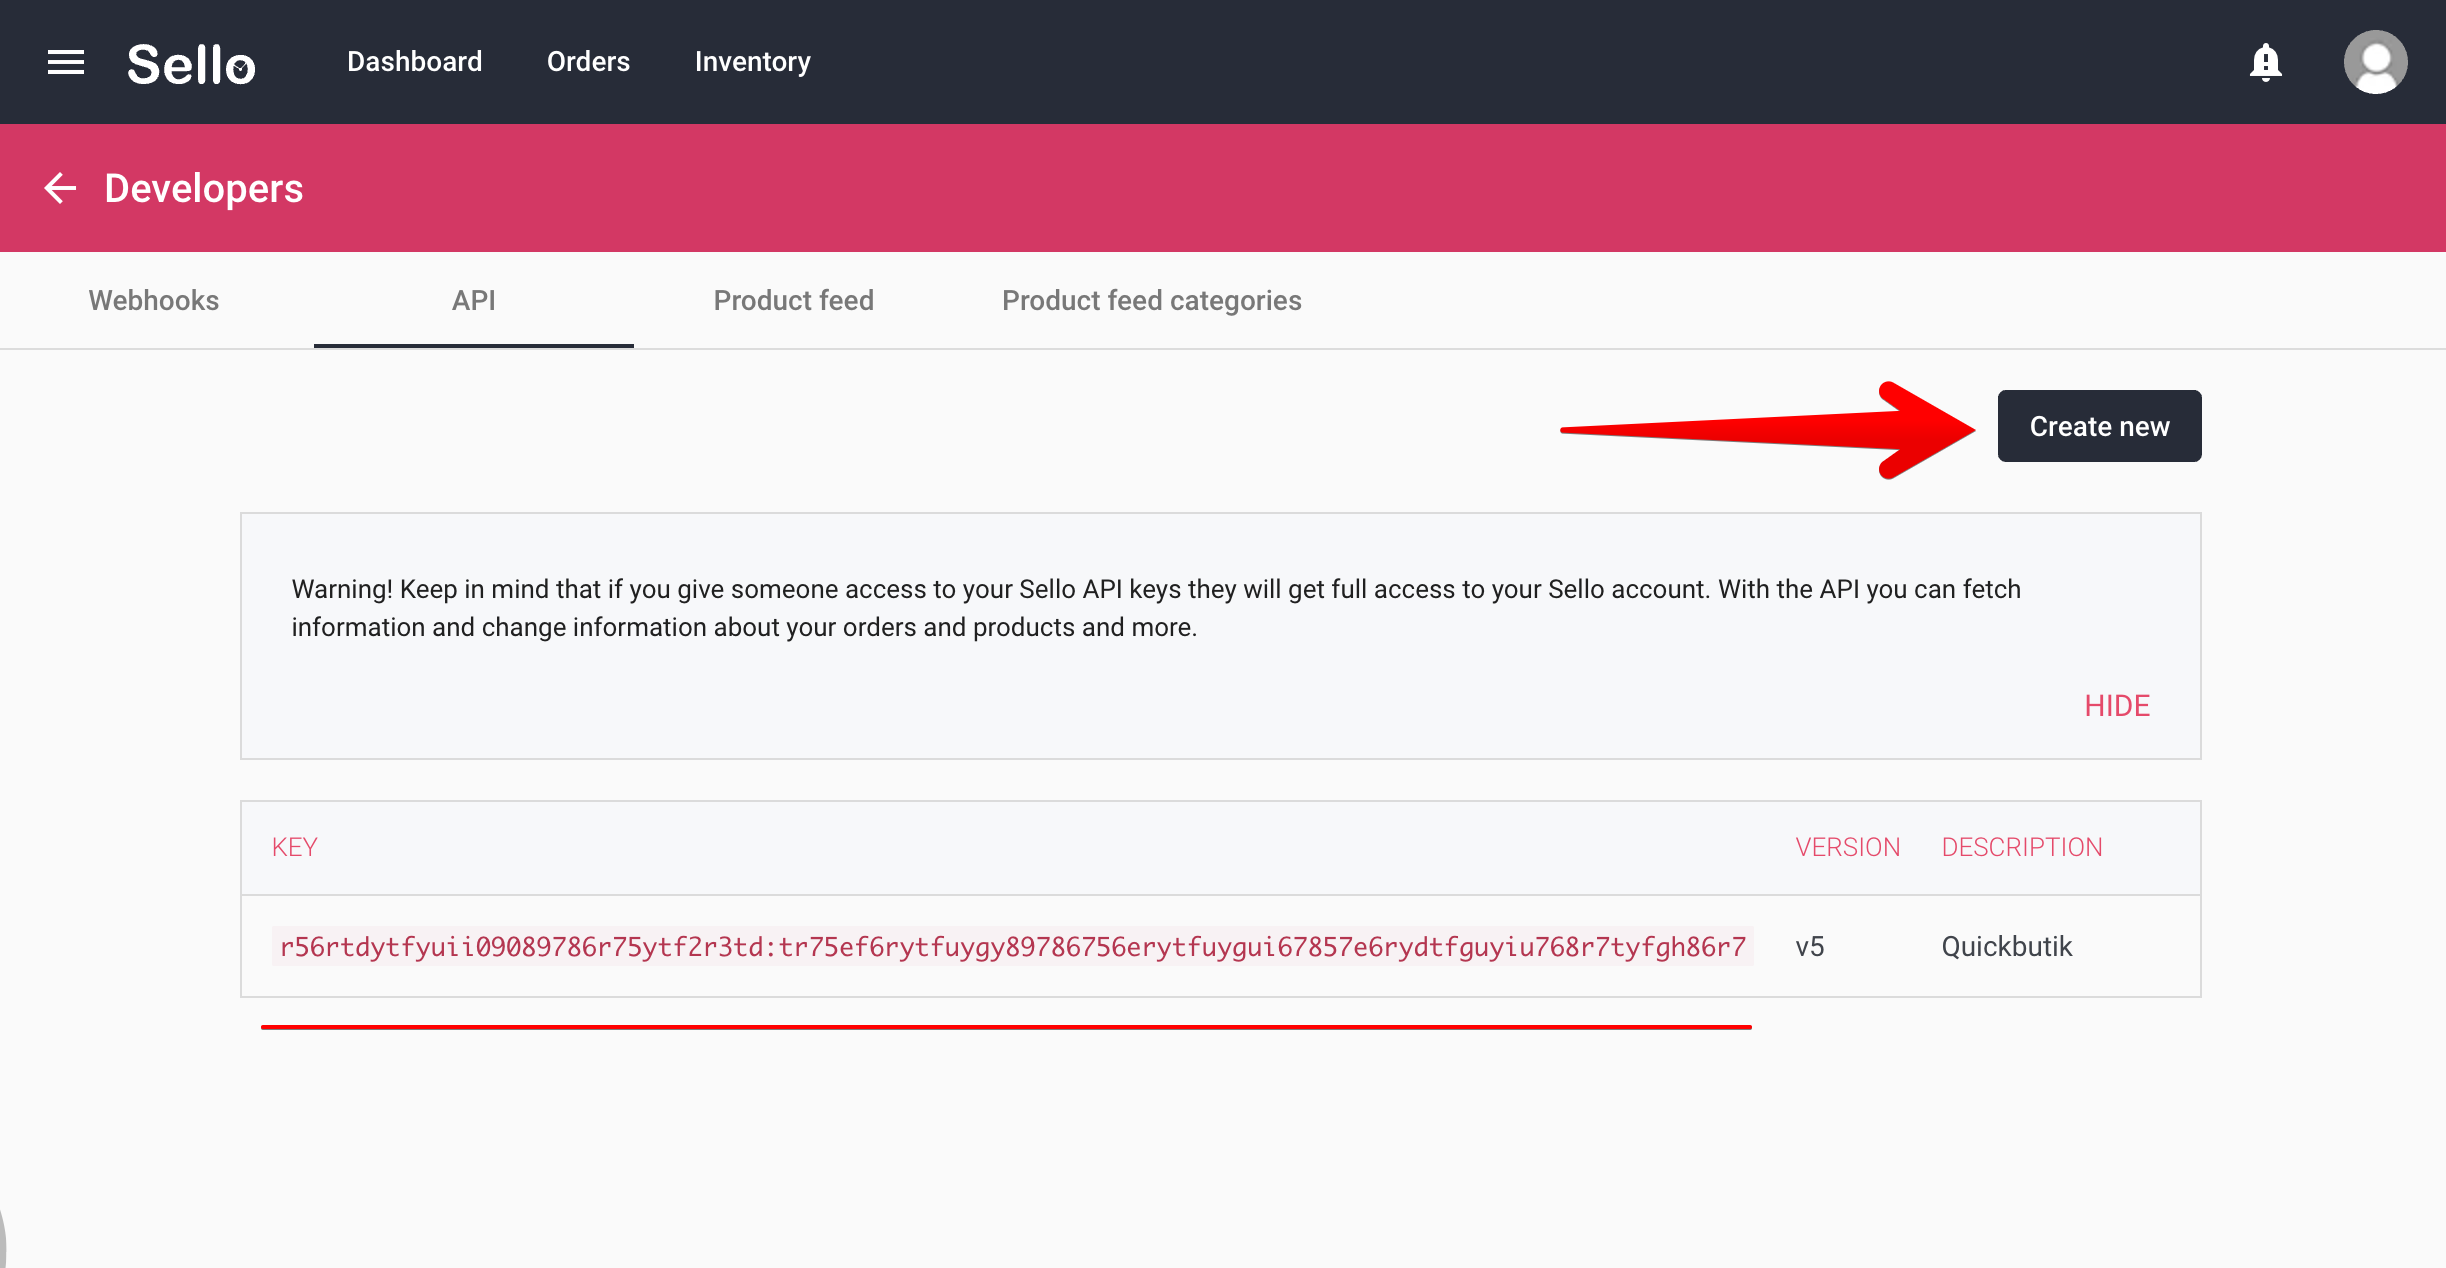
Task: Click the Quickbutik description cell
Action: pos(2006,946)
